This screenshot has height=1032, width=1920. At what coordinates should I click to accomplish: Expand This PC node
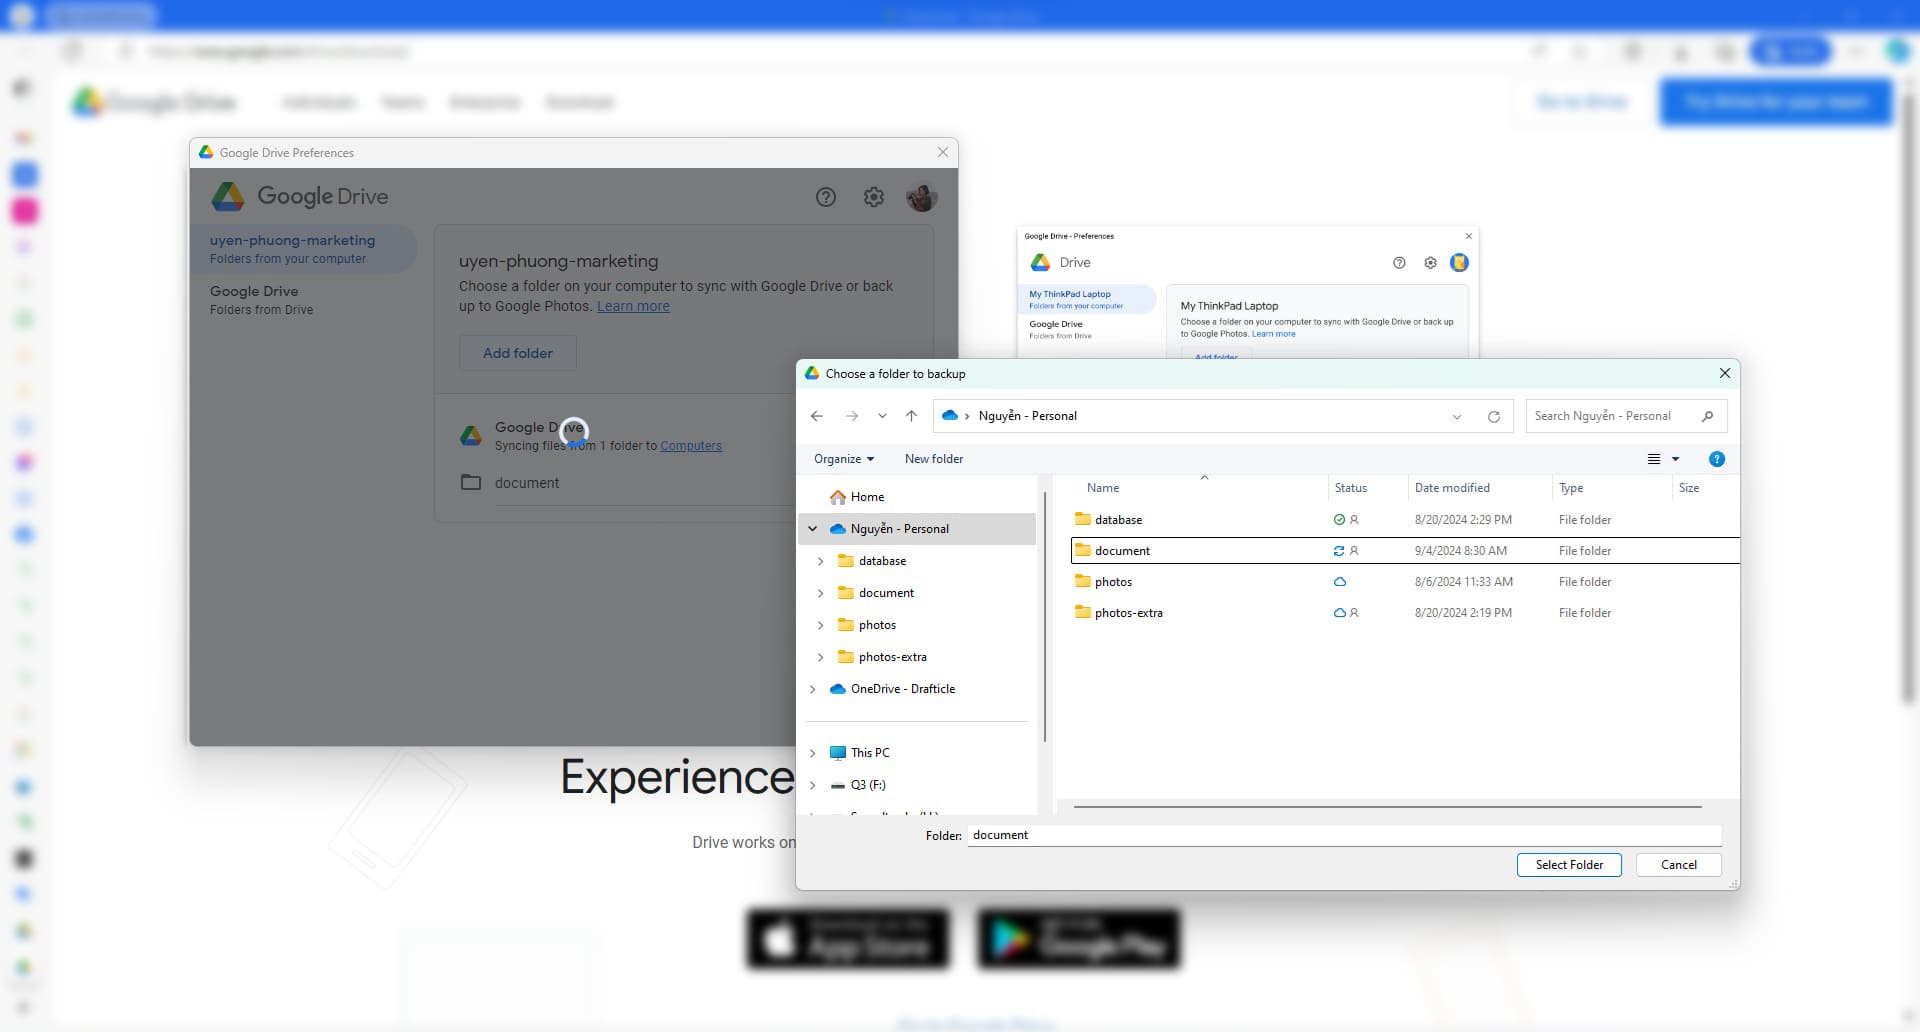[x=813, y=753]
